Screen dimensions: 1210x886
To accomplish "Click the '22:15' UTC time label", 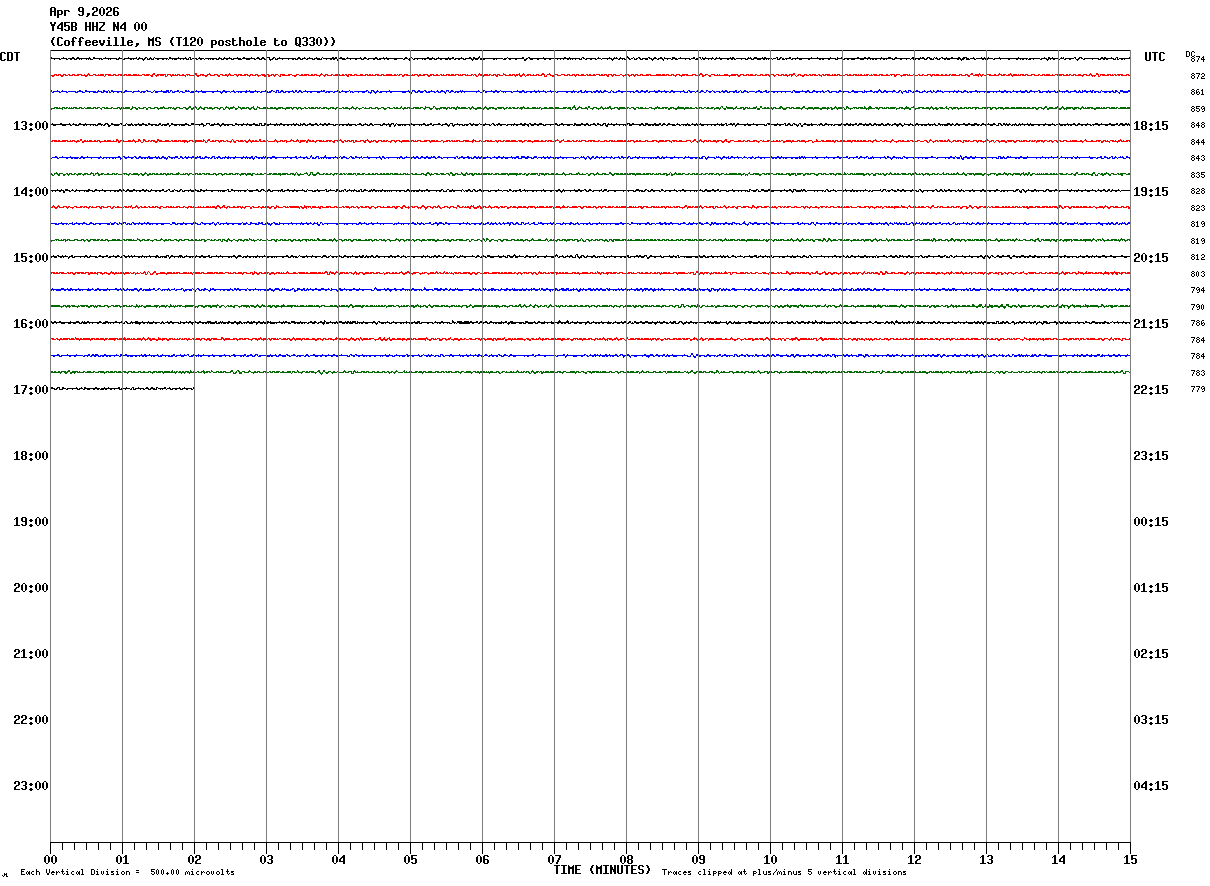I will tap(1151, 390).
